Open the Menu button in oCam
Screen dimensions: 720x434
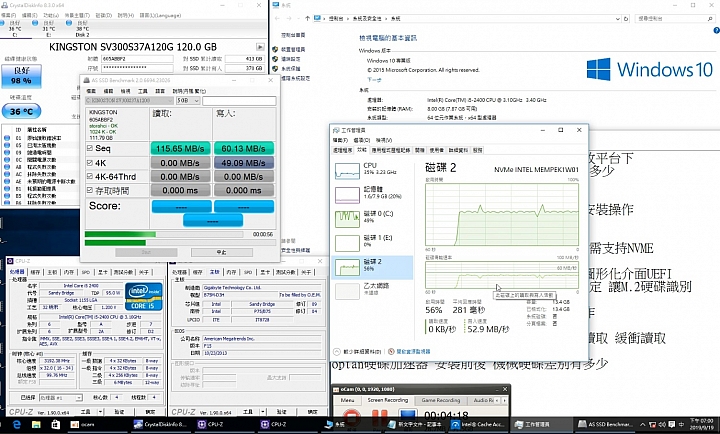click(x=347, y=400)
